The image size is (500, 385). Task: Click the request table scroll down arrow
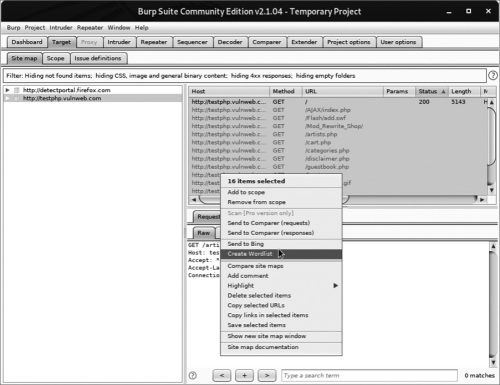coord(492,190)
